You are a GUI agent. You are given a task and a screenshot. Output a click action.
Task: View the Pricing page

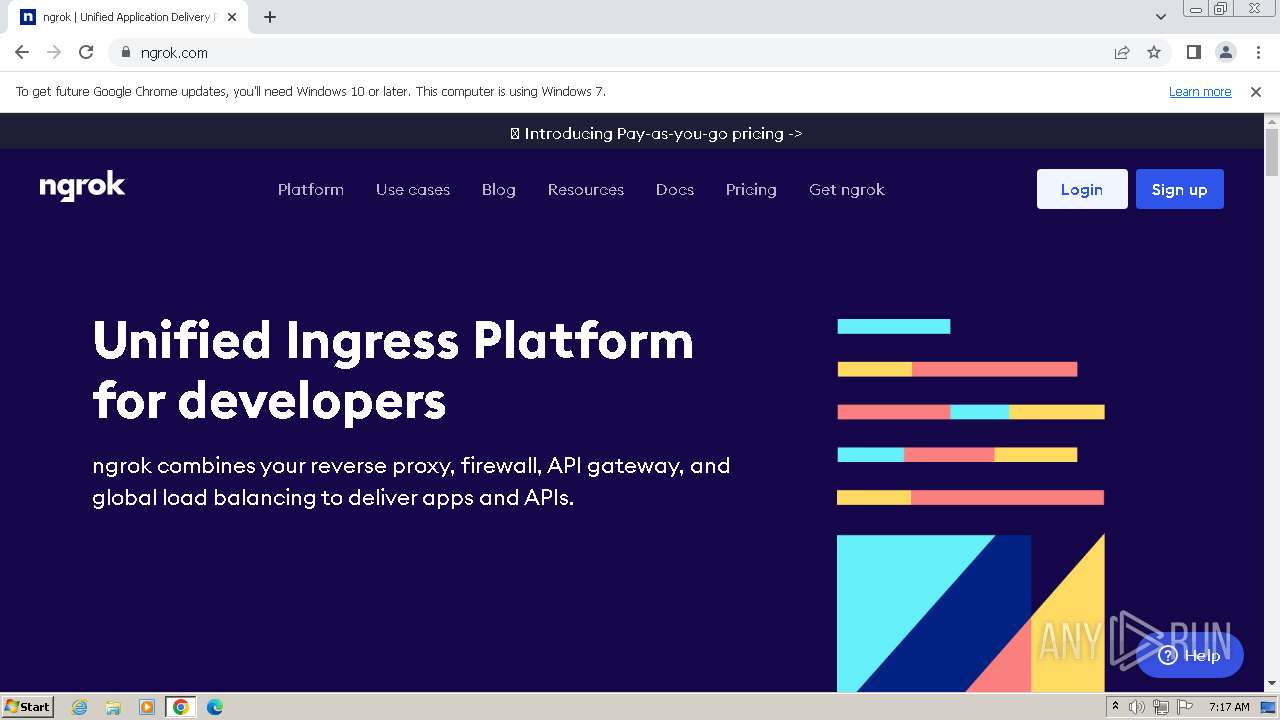pos(751,189)
